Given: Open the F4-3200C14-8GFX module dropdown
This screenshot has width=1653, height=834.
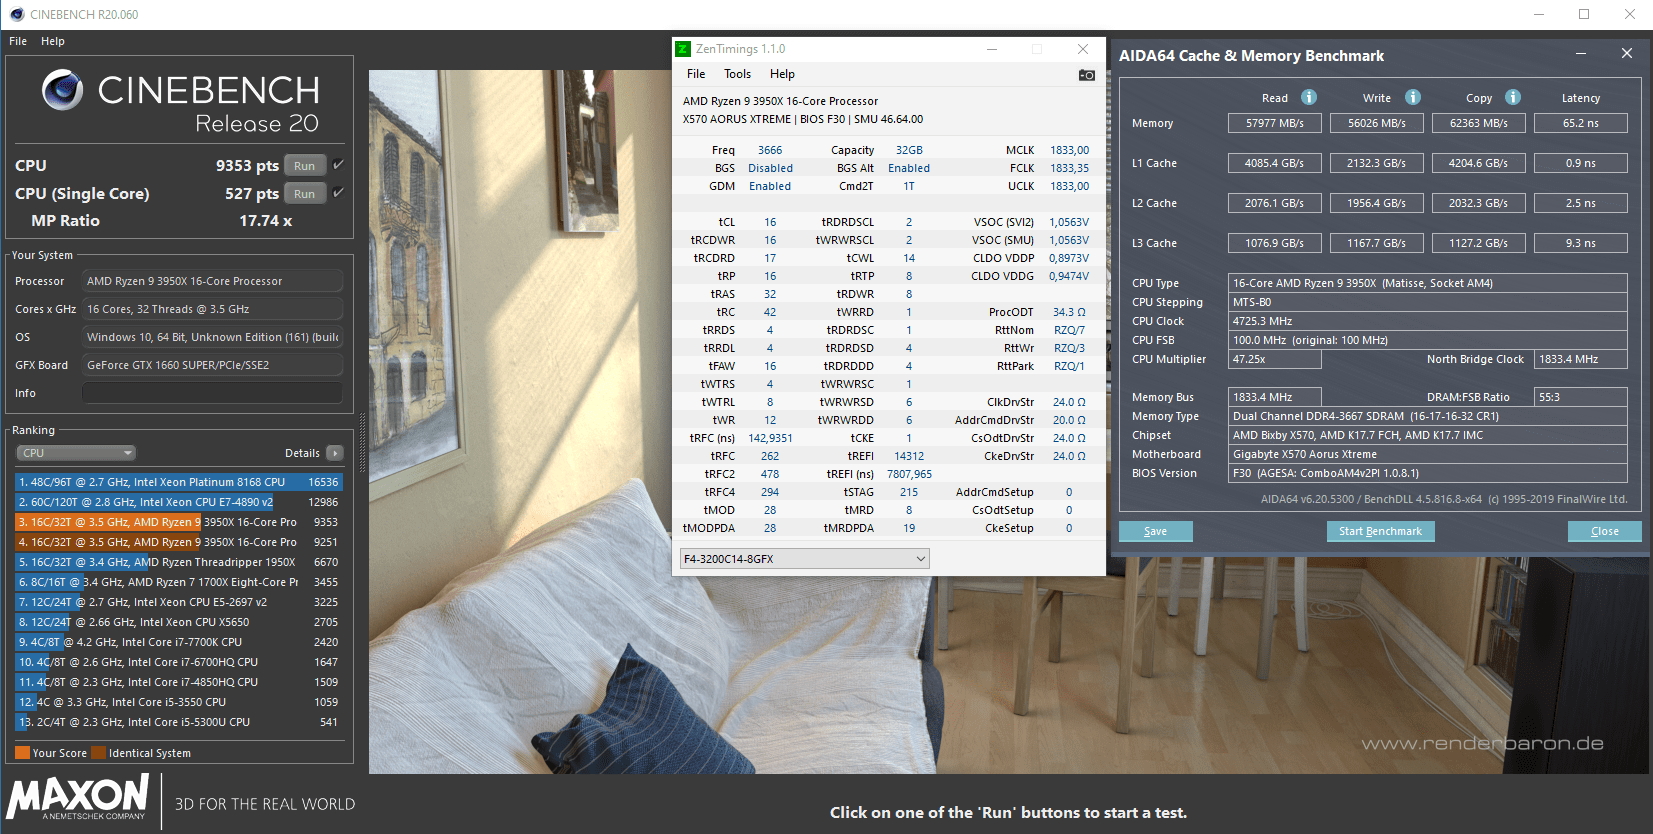Looking at the screenshot, I should pyautogui.click(x=804, y=559).
